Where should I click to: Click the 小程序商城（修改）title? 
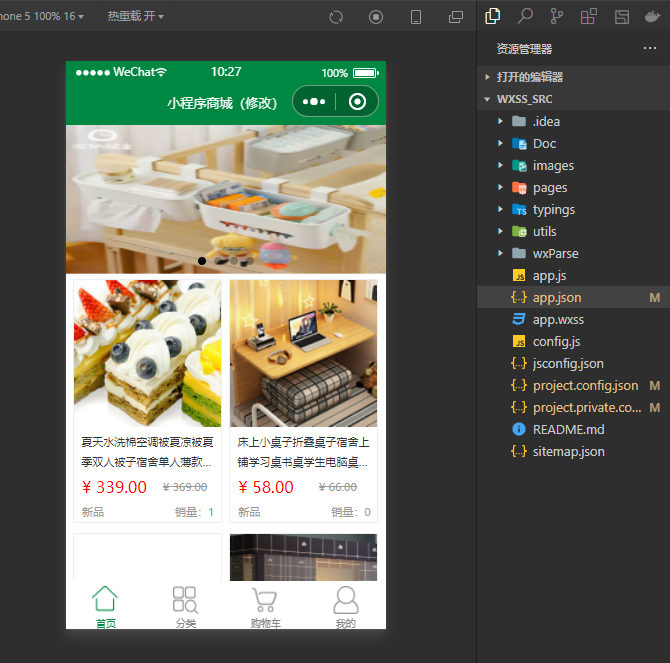coord(222,103)
